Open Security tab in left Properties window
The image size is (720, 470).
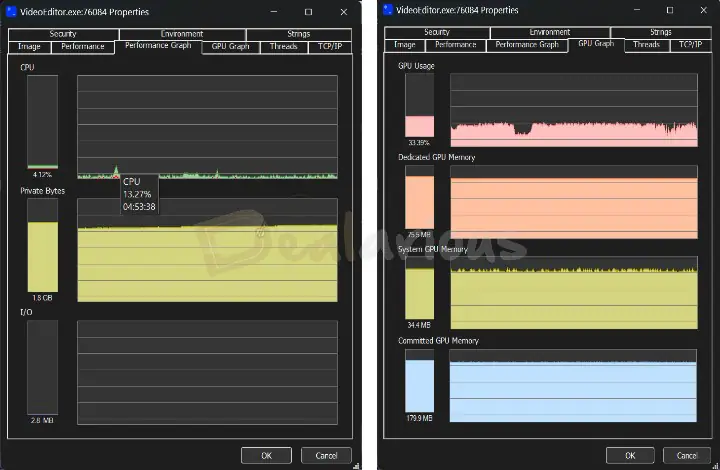pyautogui.click(x=63, y=34)
